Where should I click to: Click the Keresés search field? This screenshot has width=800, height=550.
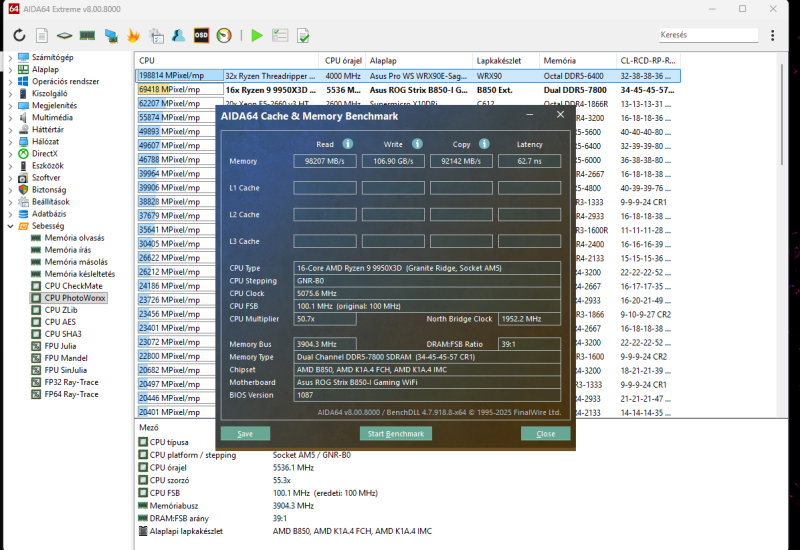(x=708, y=35)
